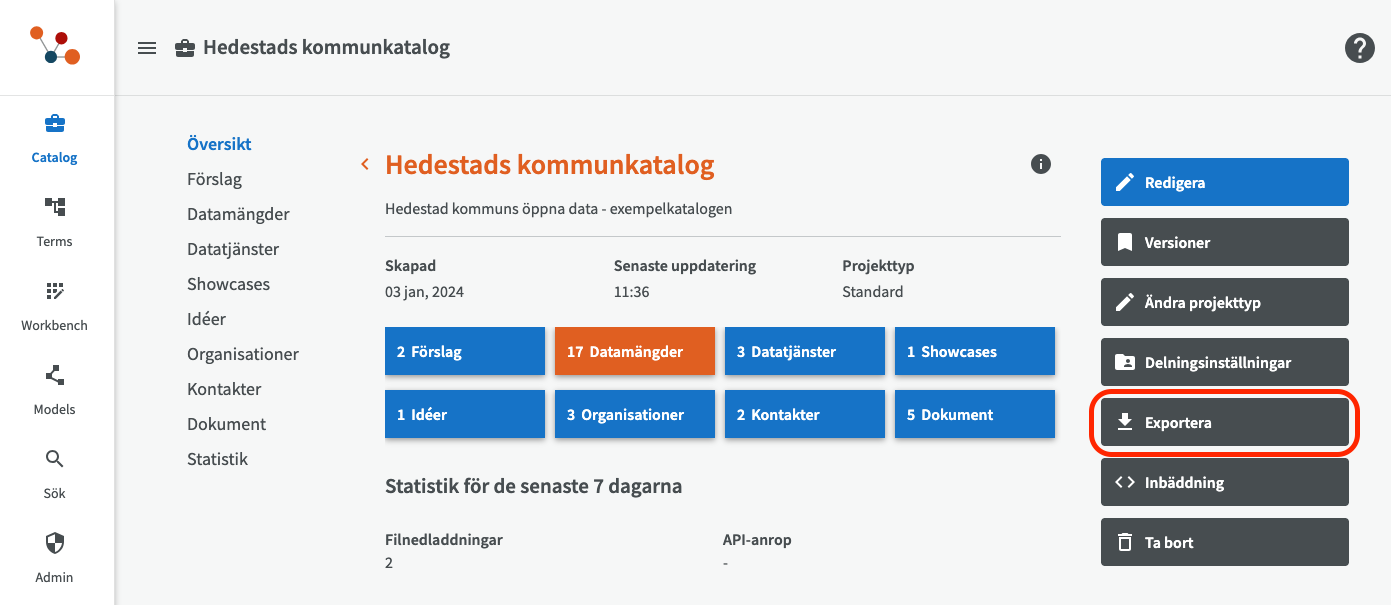Open the 5 Dokument tile
The width and height of the screenshot is (1391, 605).
click(974, 415)
